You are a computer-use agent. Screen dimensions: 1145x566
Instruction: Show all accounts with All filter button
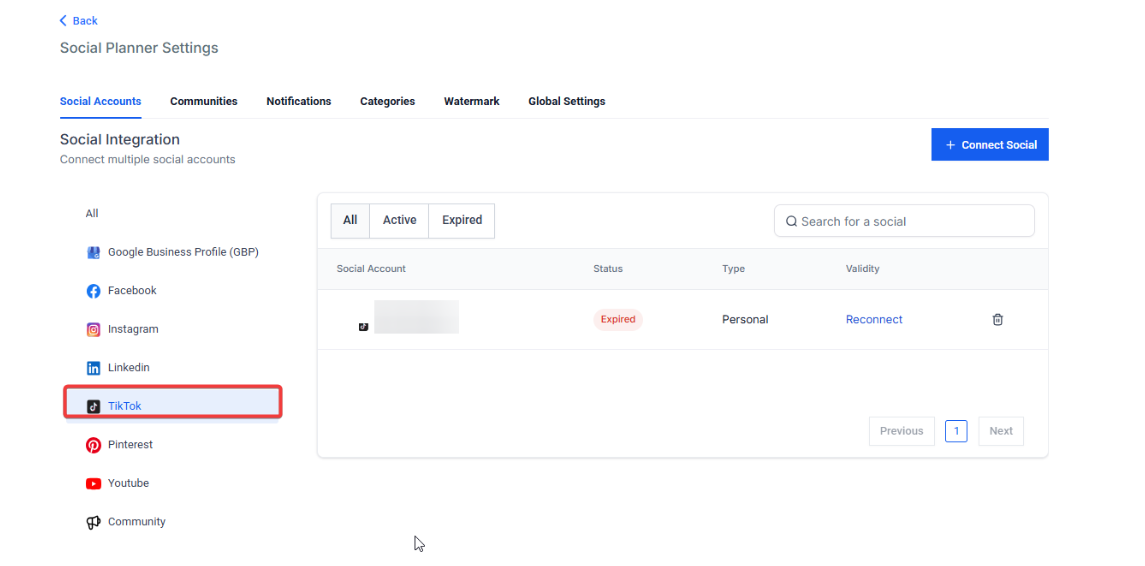pyautogui.click(x=350, y=221)
